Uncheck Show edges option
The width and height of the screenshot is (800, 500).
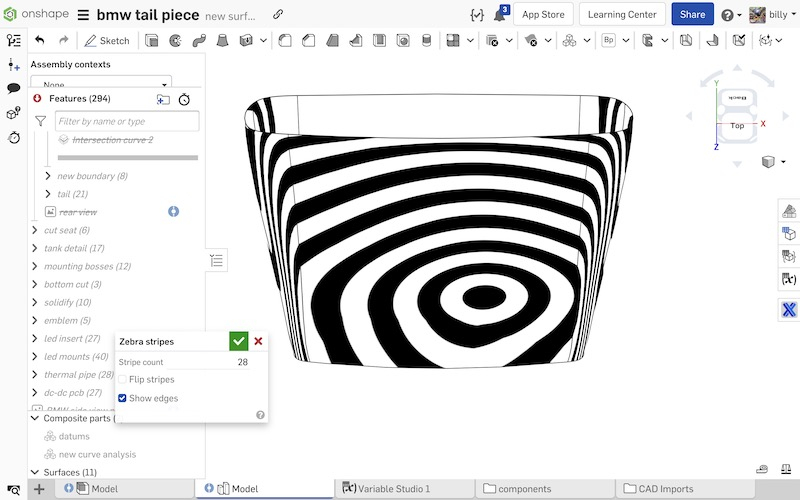(x=122, y=398)
